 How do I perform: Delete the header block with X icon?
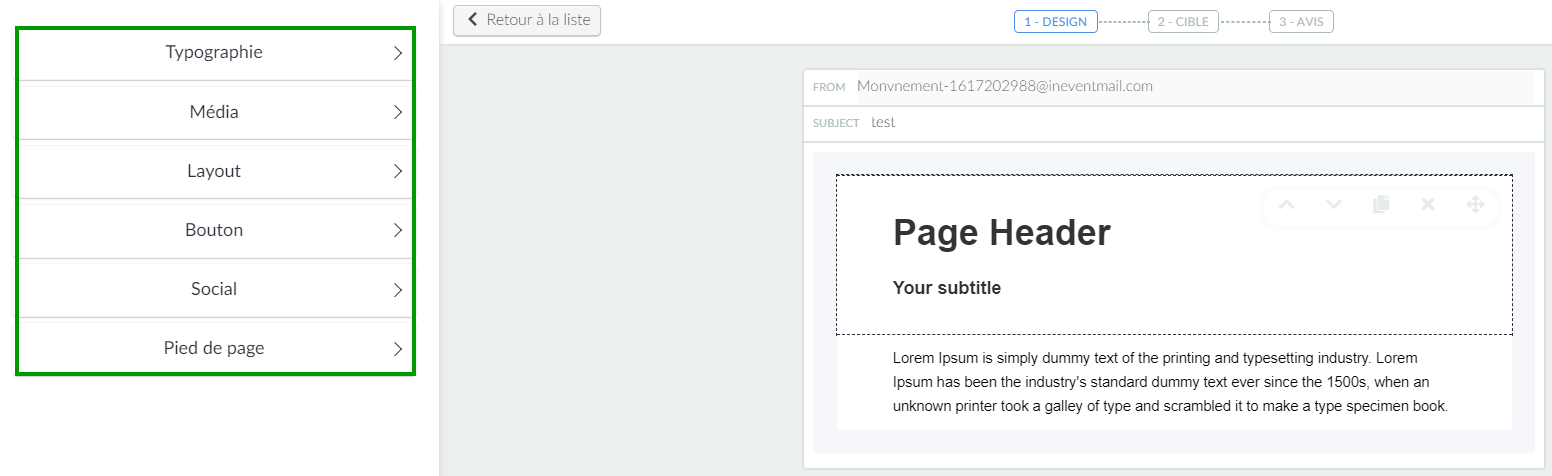tap(1428, 205)
